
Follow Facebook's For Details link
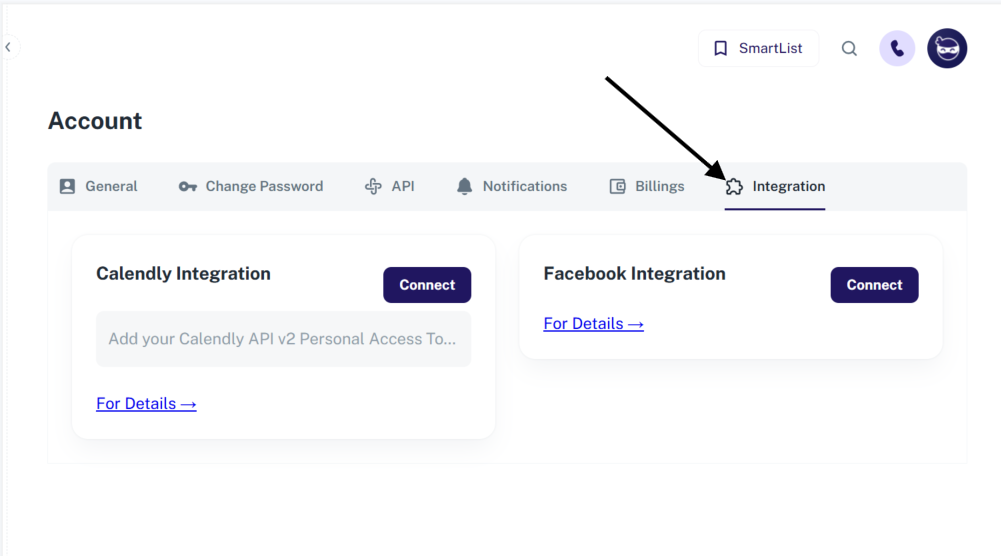(593, 324)
